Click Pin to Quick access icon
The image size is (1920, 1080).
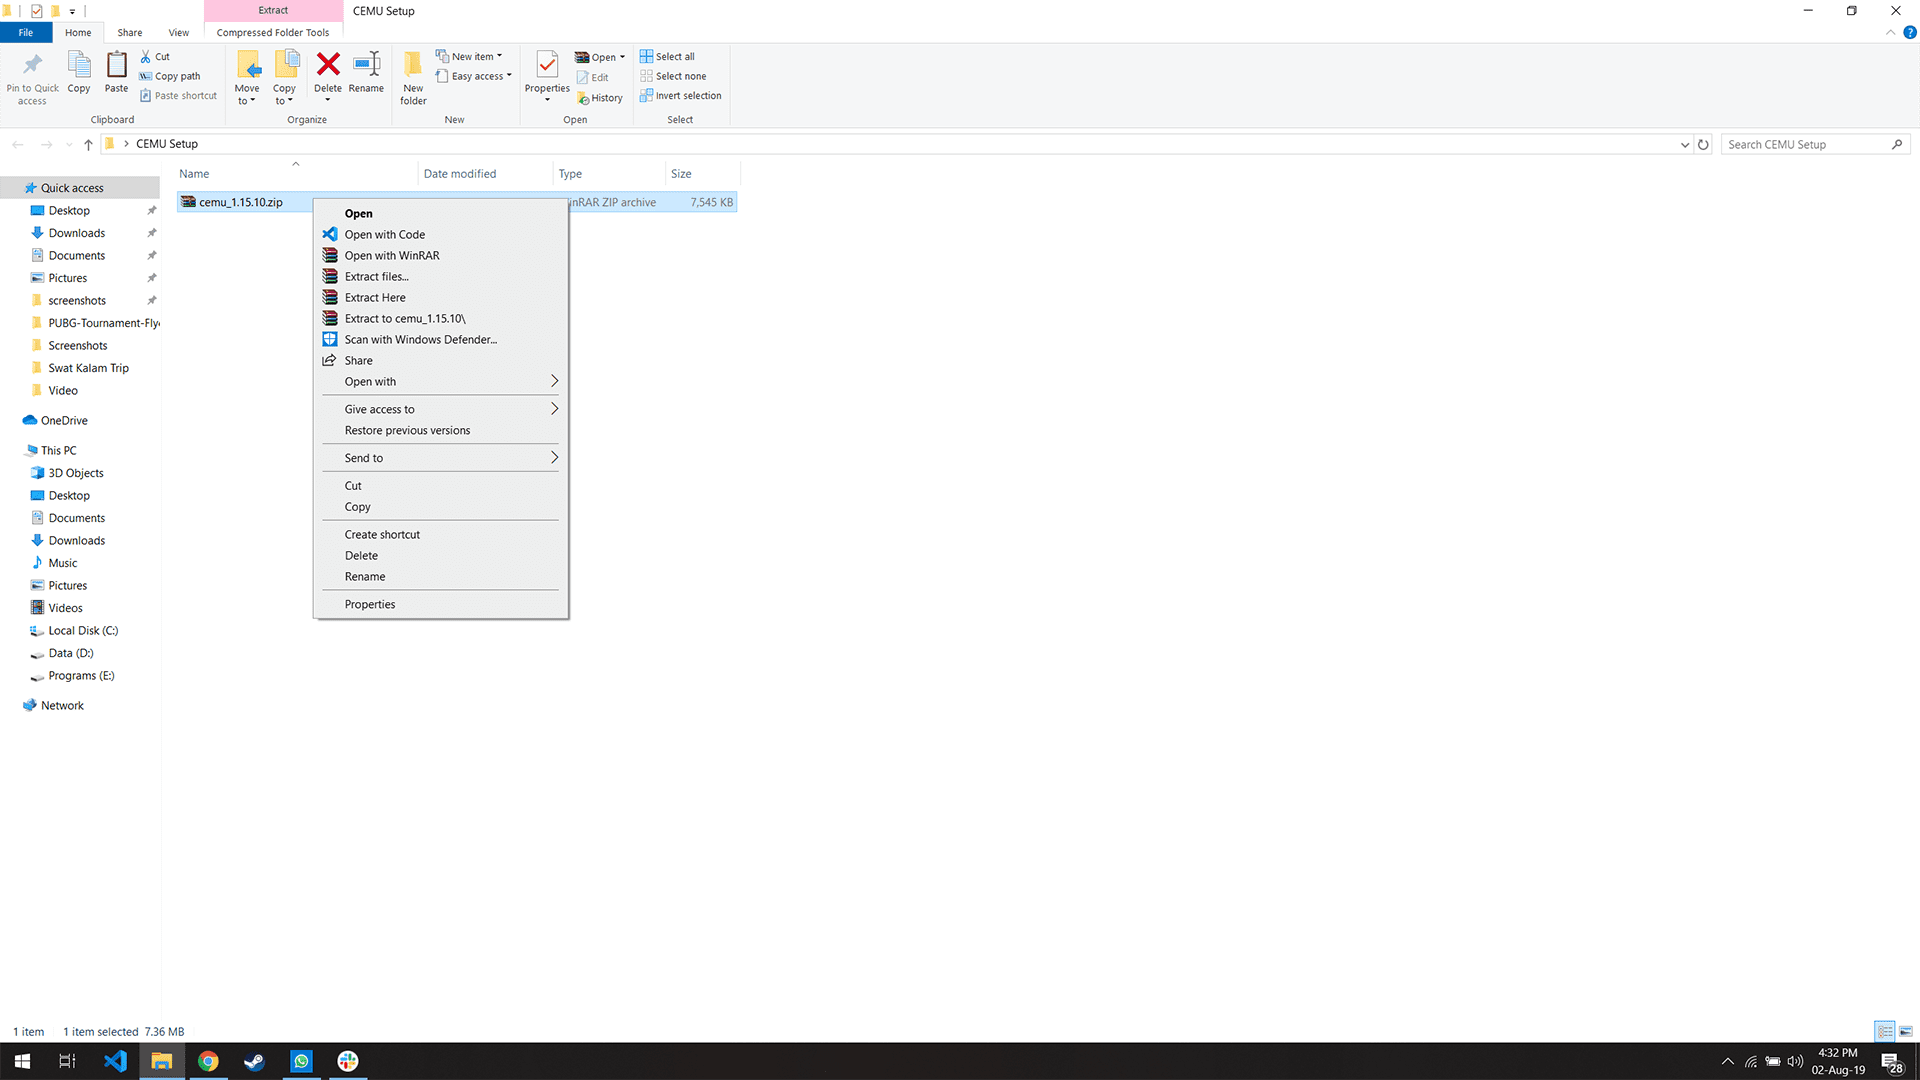(x=32, y=66)
